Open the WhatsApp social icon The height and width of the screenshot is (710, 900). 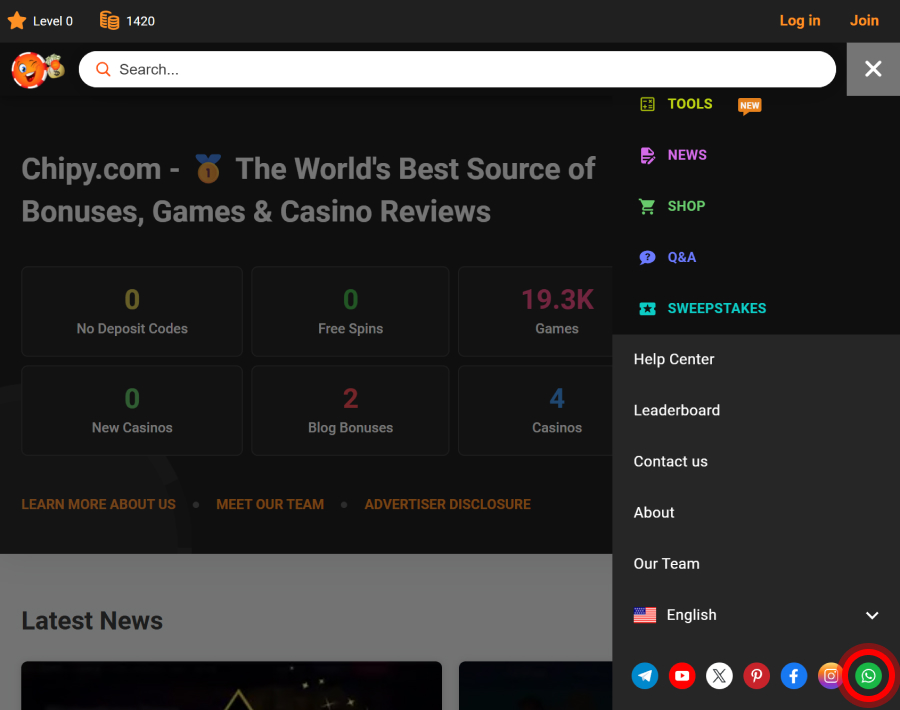point(868,676)
